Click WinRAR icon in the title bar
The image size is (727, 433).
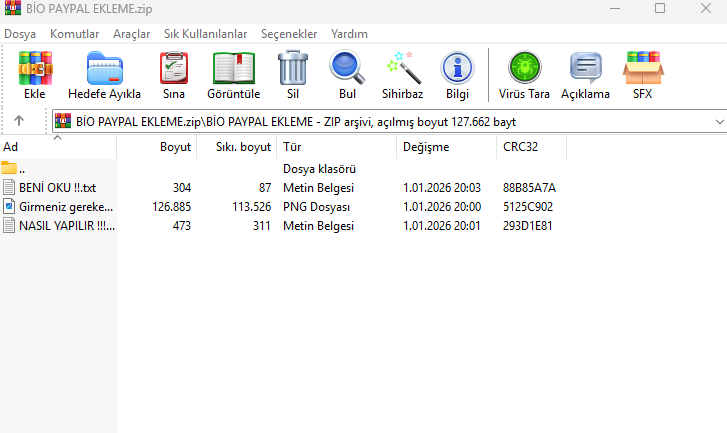[13, 8]
